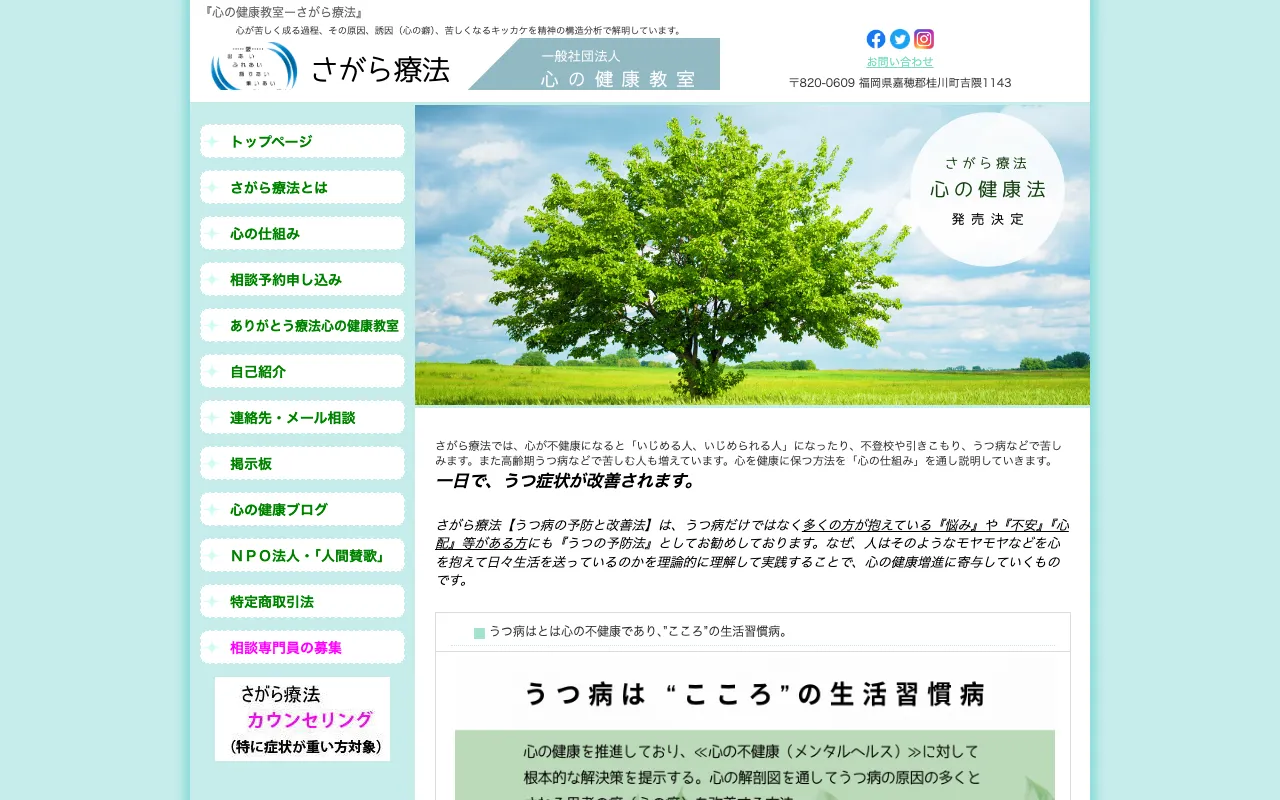Open 特定商取引法 menu item
1280x800 pixels.
[302, 601]
